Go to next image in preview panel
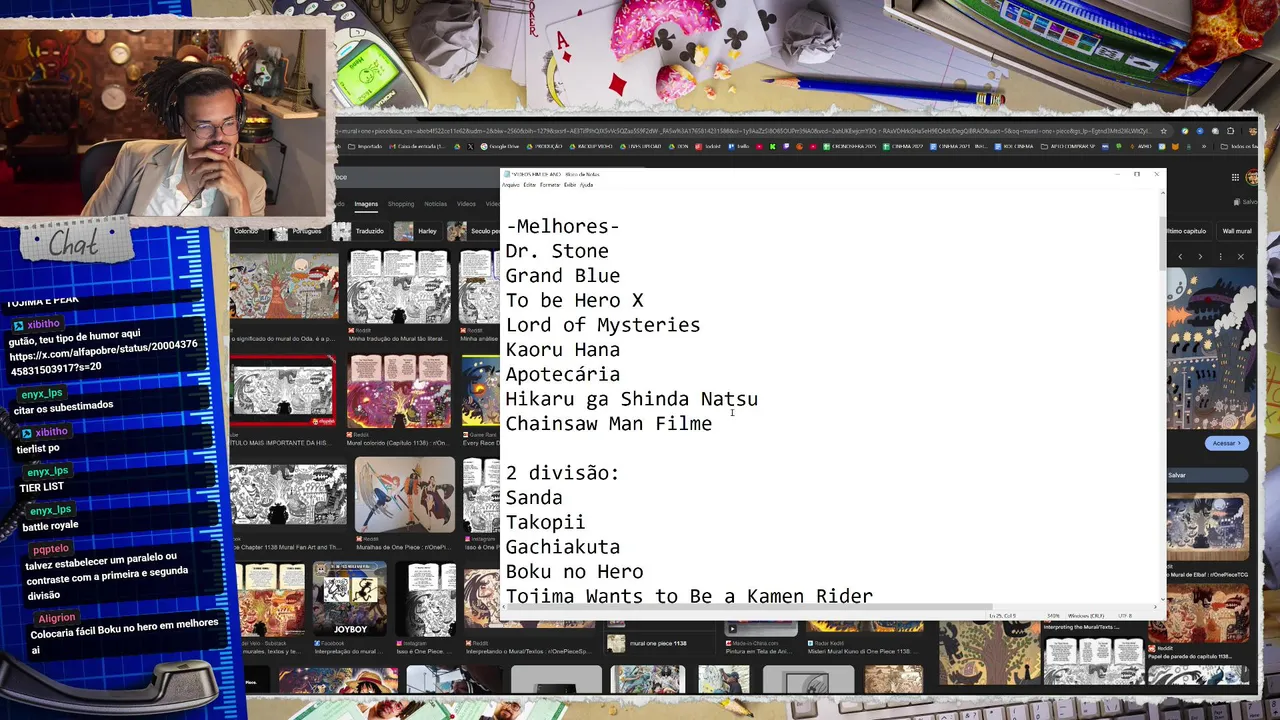Screen dimensions: 1280x720 click(x=1200, y=257)
